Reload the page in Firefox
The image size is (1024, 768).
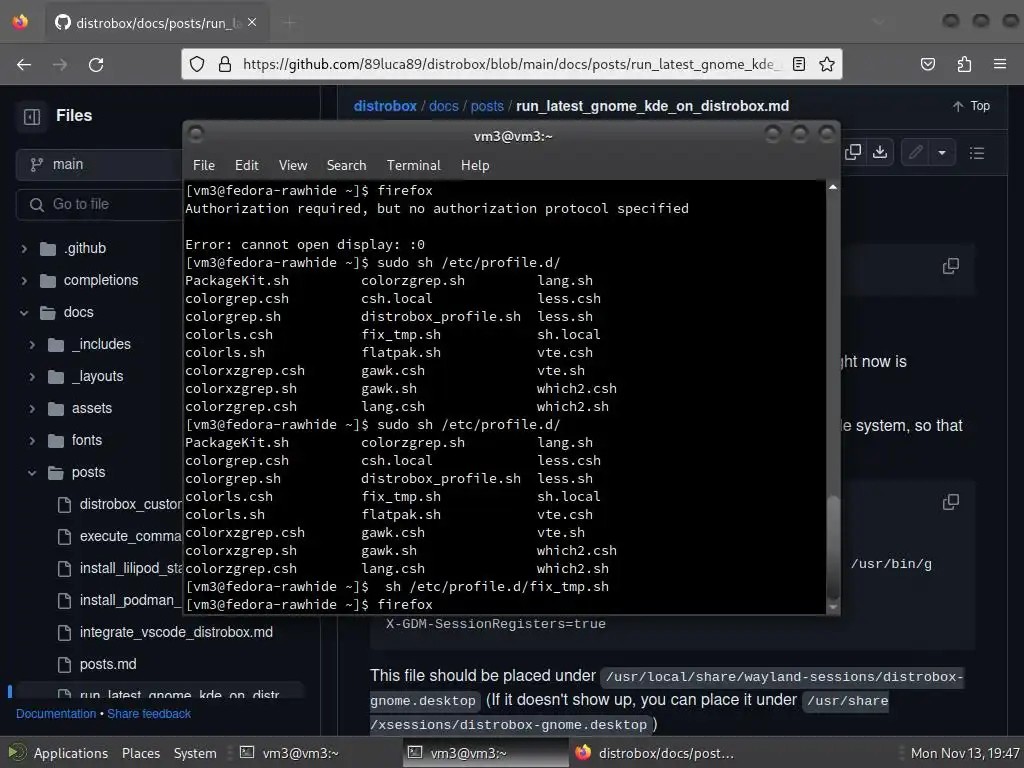click(96, 65)
